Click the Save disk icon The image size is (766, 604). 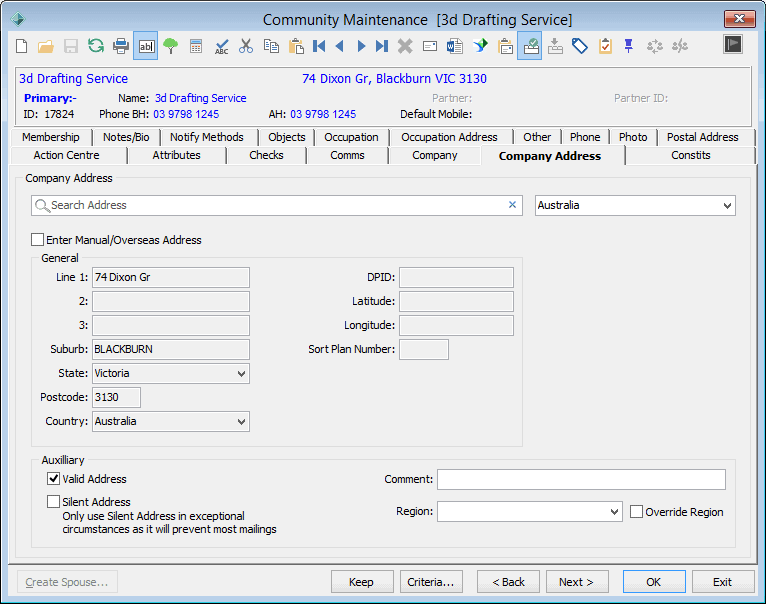(x=71, y=46)
